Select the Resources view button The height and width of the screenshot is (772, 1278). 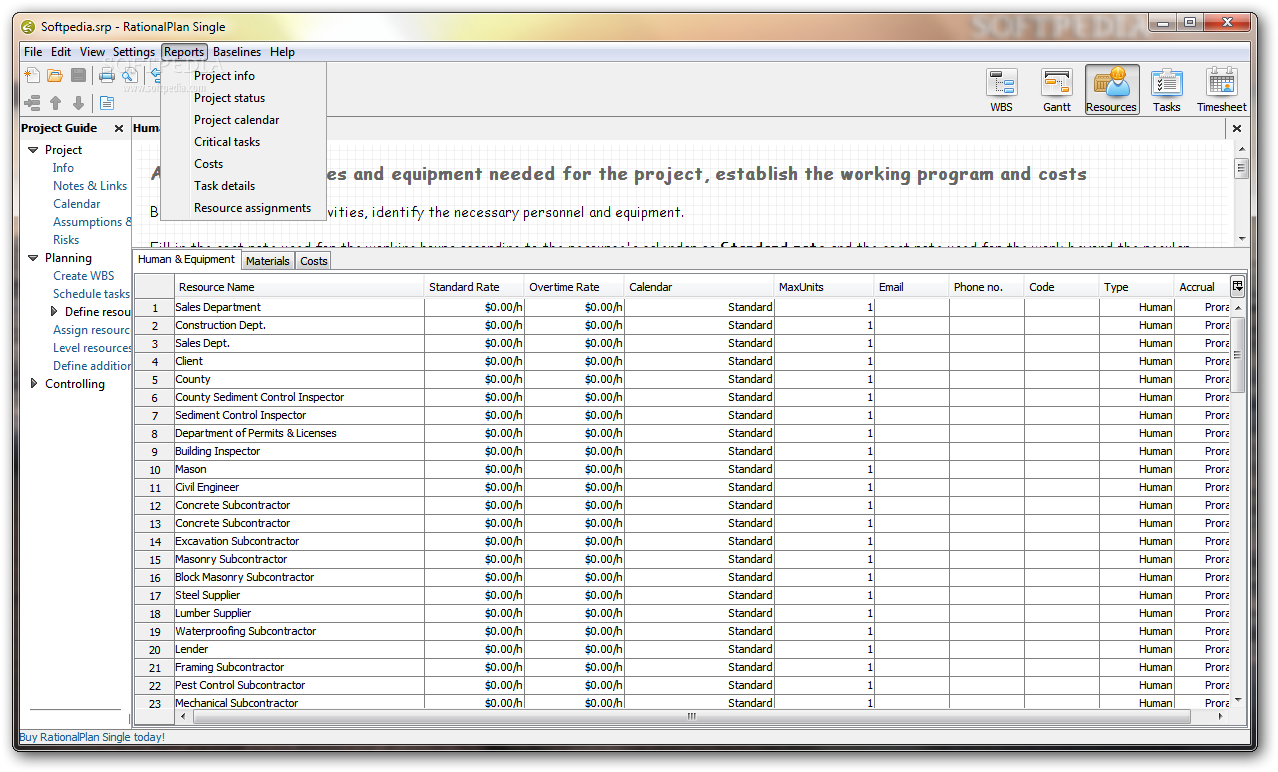[1112, 90]
